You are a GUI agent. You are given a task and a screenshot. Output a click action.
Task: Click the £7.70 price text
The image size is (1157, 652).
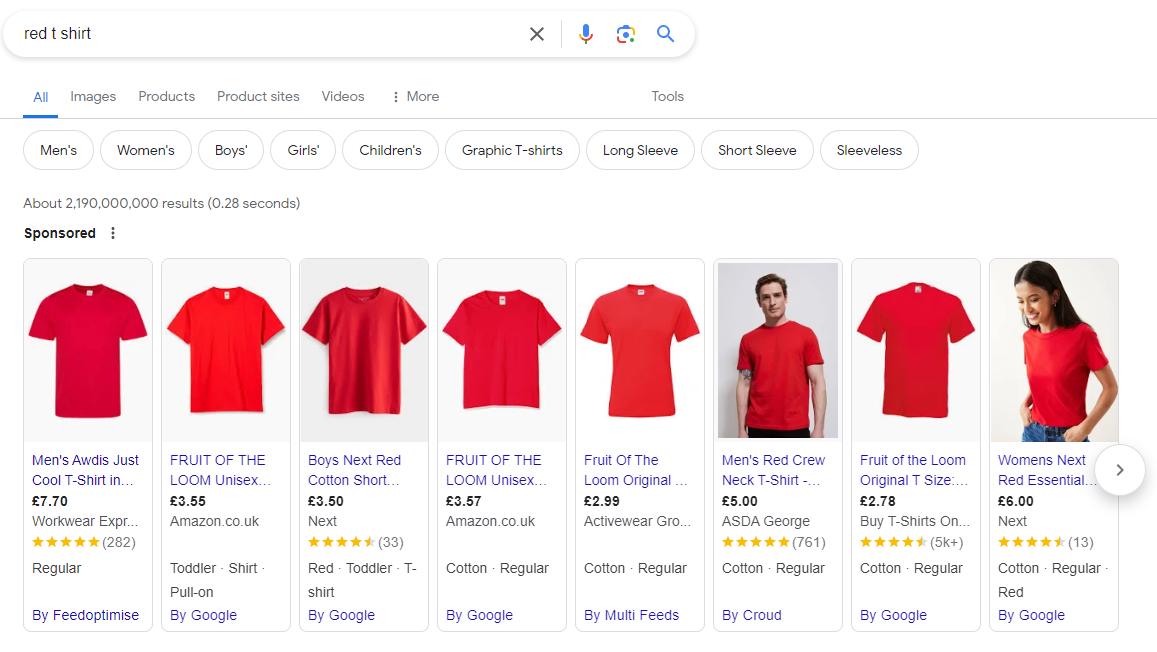(49, 501)
